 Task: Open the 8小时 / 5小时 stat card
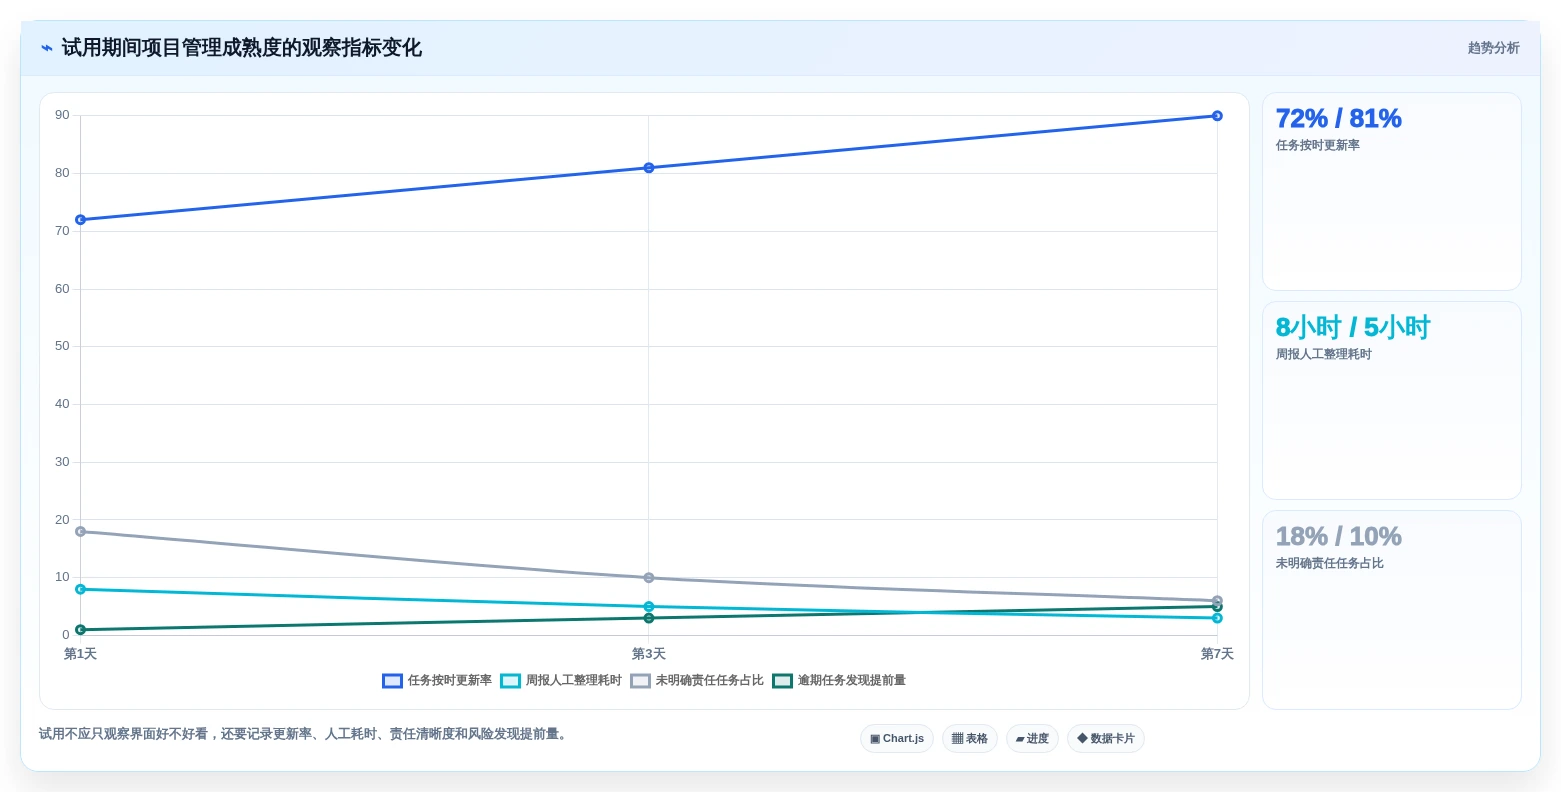(1392, 401)
